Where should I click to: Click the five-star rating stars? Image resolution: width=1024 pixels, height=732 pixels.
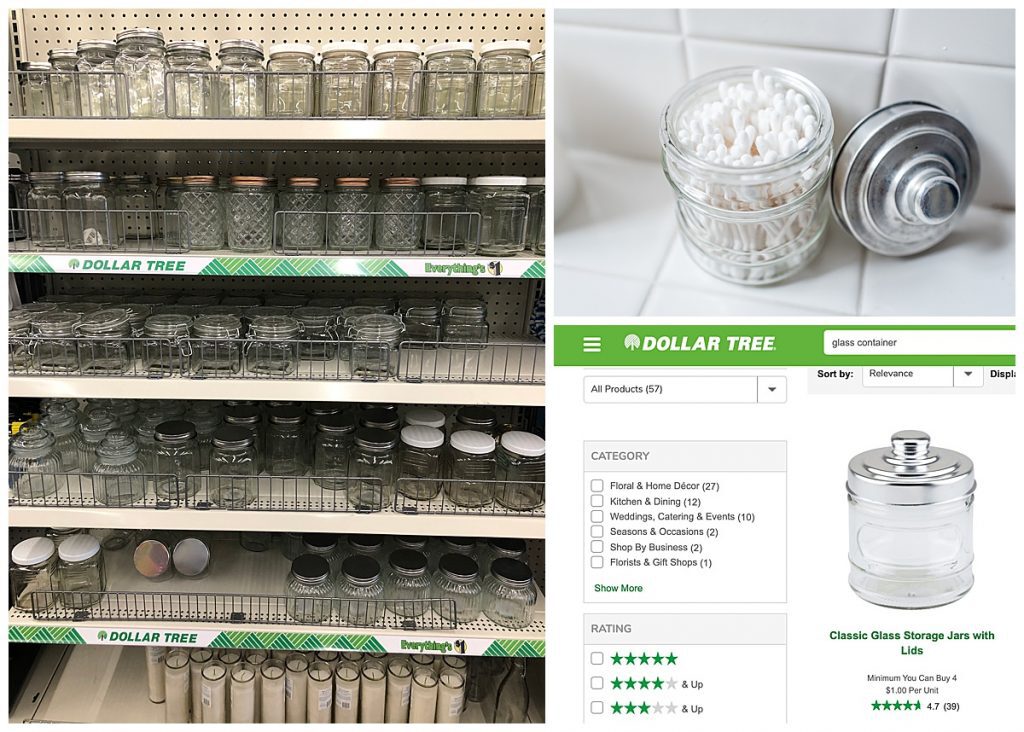coord(644,658)
